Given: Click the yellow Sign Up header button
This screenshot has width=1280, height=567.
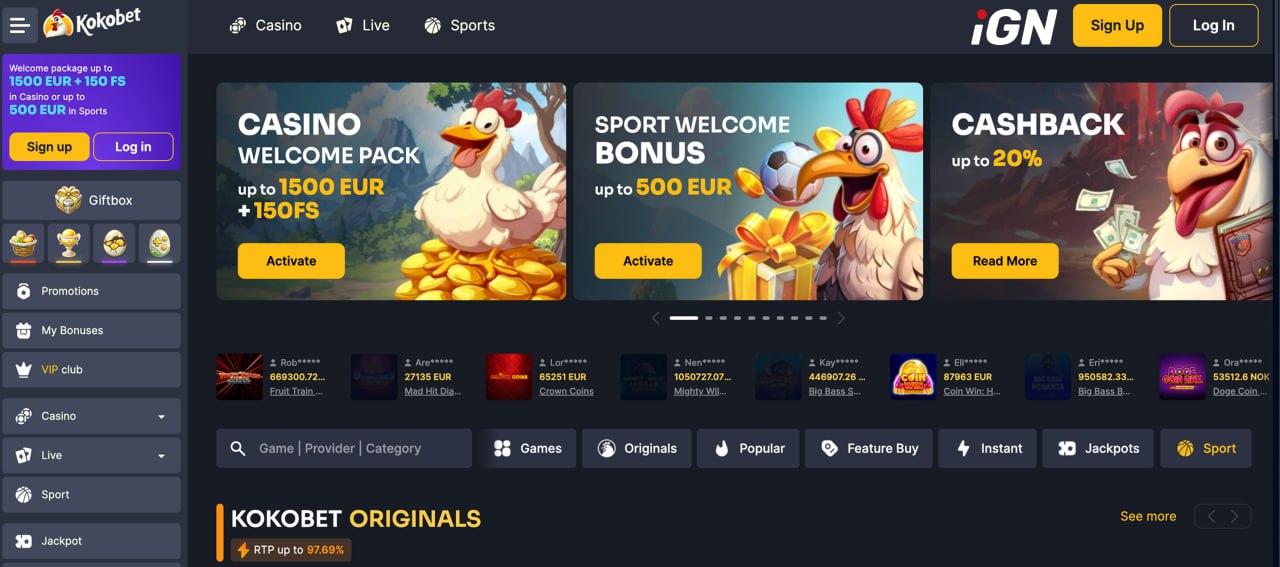Looking at the screenshot, I should [x=1117, y=25].
